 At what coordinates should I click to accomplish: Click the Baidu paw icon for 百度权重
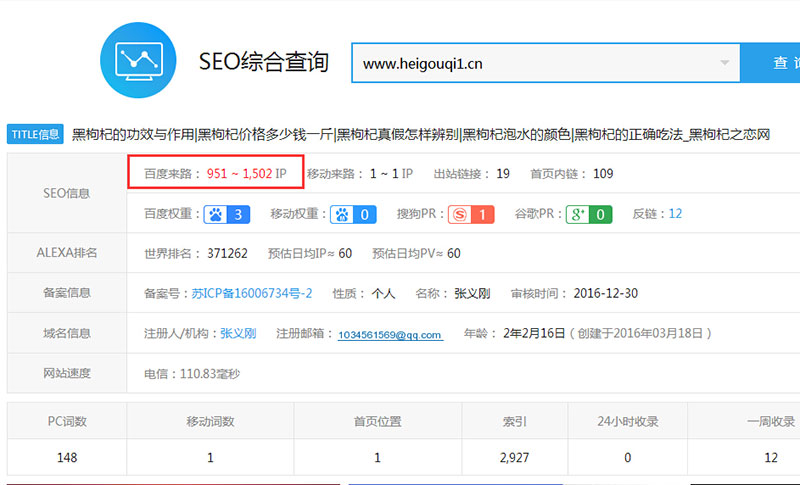215,214
